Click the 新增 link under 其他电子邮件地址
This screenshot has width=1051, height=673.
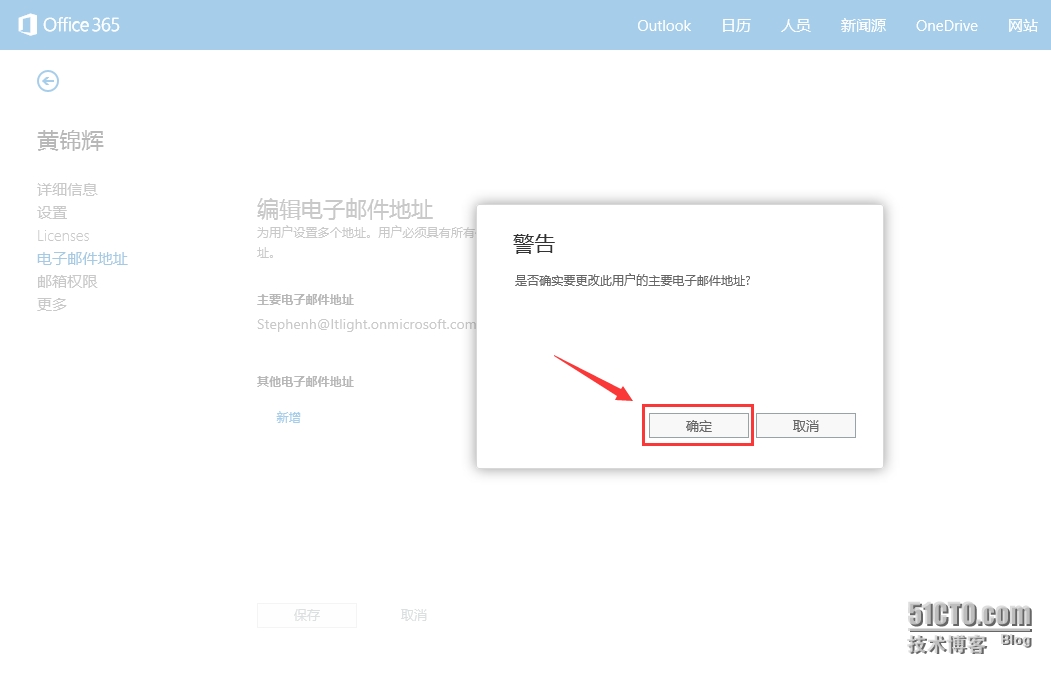tap(288, 418)
